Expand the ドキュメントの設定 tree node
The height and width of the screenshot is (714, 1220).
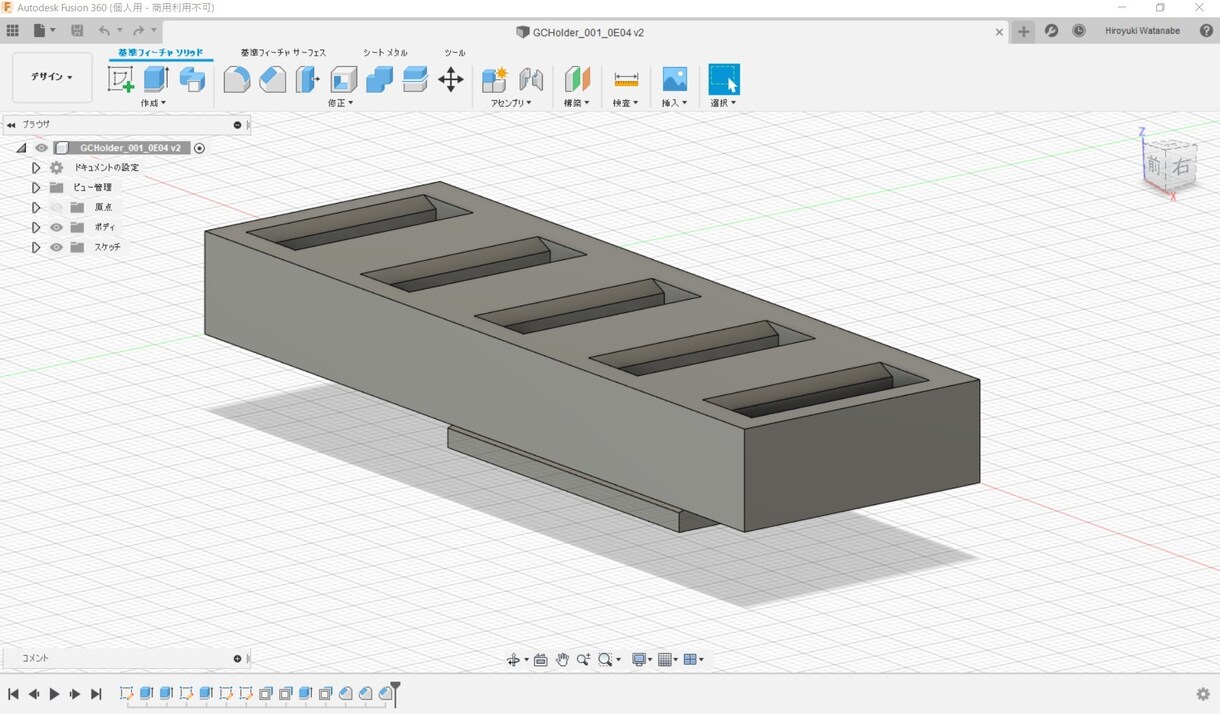coord(36,168)
